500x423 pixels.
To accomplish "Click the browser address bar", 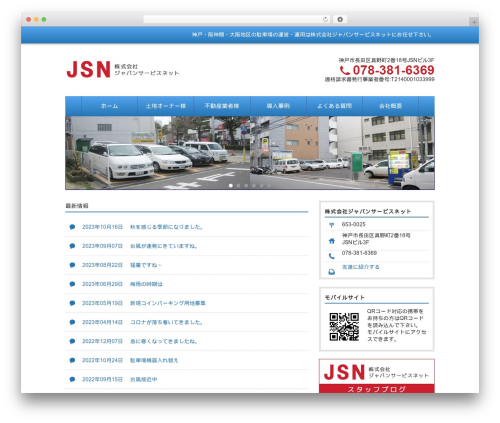I will tap(236, 20).
